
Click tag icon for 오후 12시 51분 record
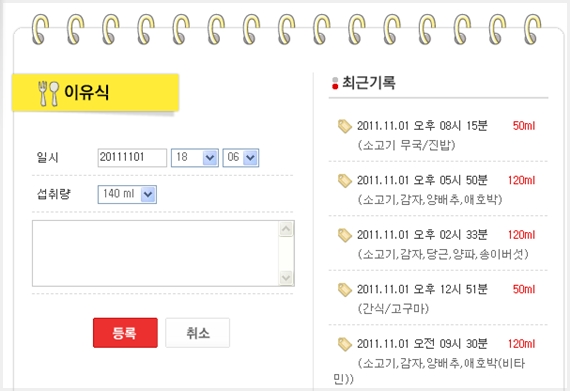[x=344, y=290]
